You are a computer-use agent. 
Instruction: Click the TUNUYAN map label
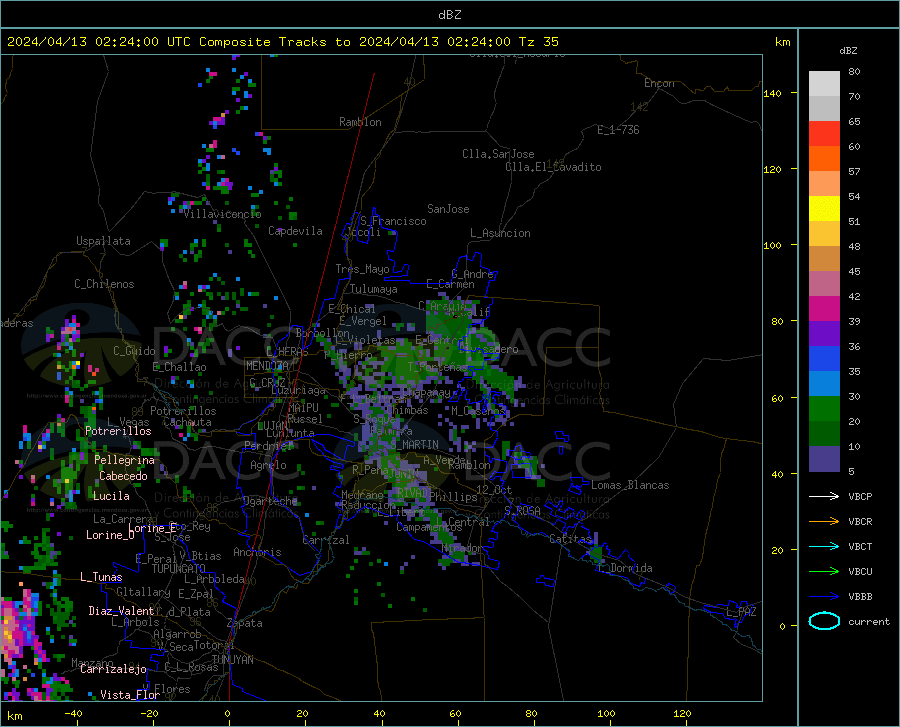[x=232, y=660]
